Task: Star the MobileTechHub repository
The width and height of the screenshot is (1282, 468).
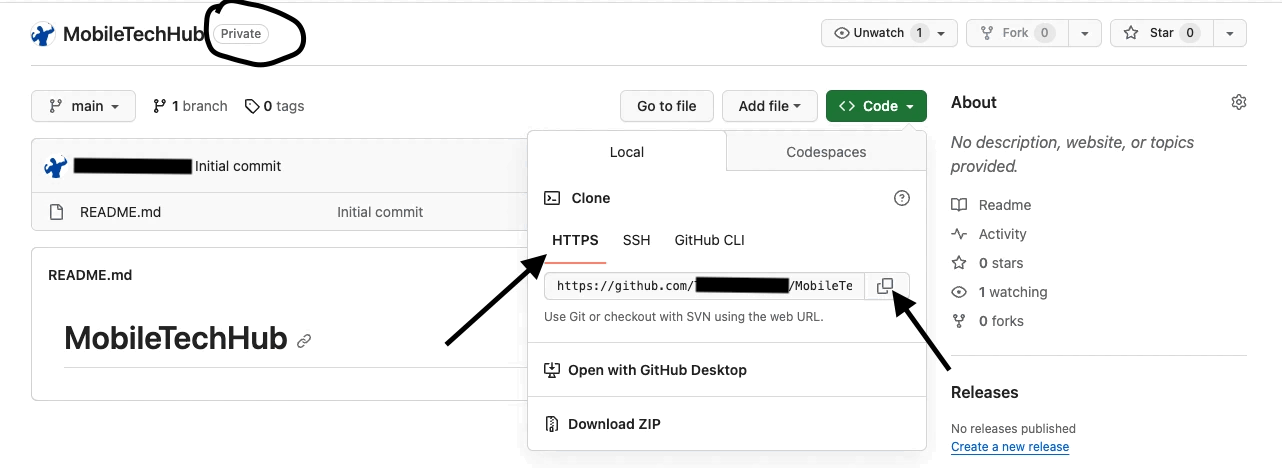Action: pos(1162,33)
